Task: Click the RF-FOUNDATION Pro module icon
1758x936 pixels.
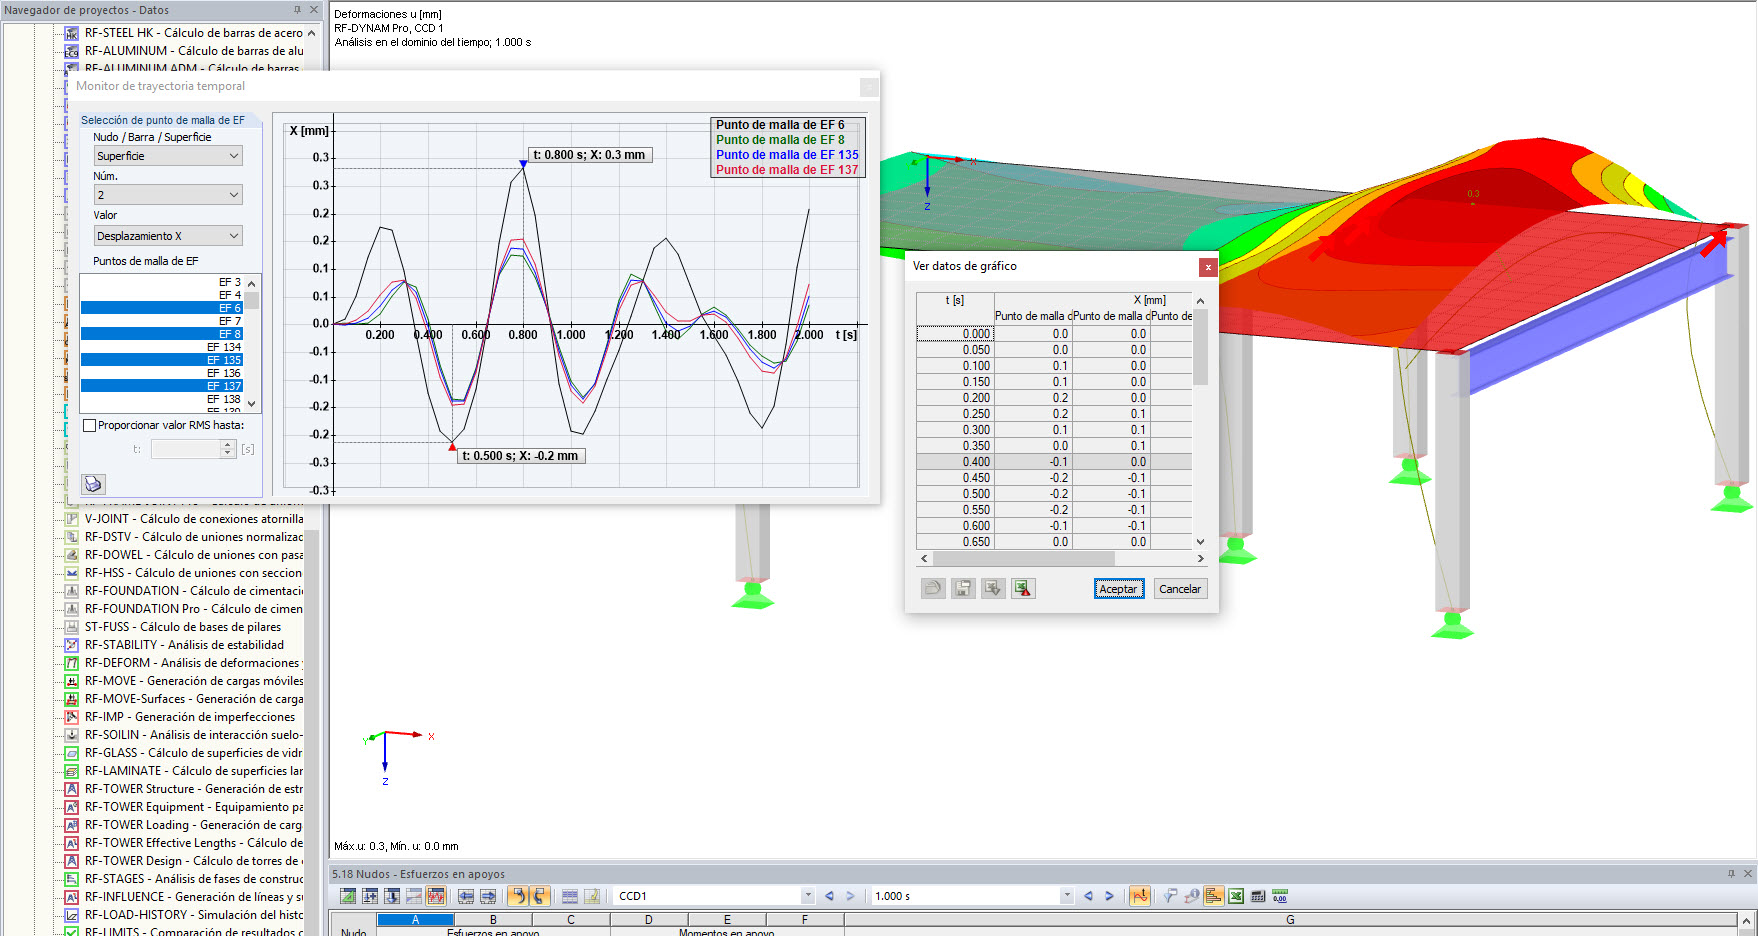Action: [71, 609]
